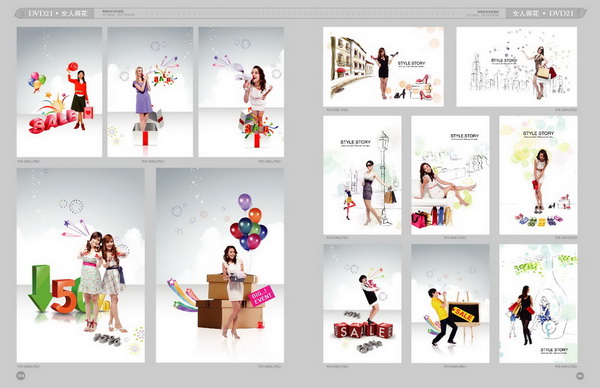
Task: Select the Style Story city skyline shopping bags thumbnail
Action: 517,67
